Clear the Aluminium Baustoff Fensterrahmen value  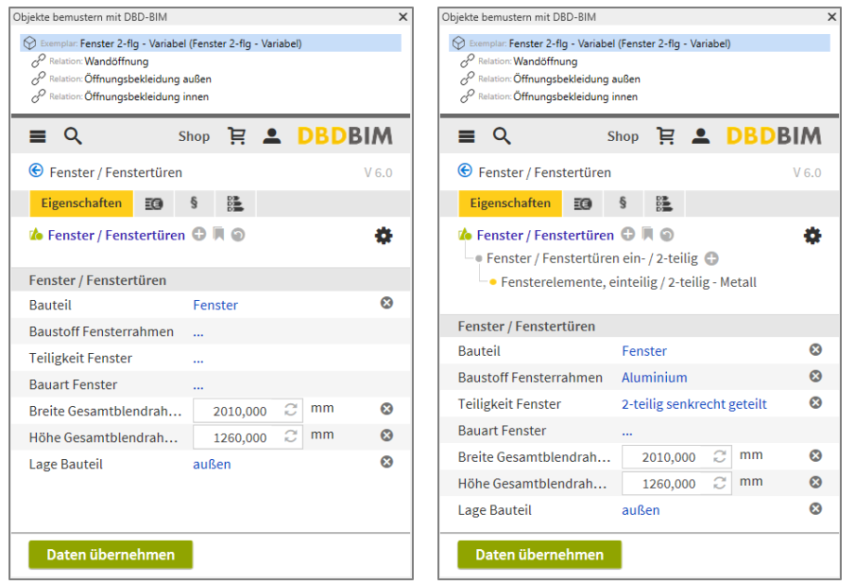[x=815, y=377]
